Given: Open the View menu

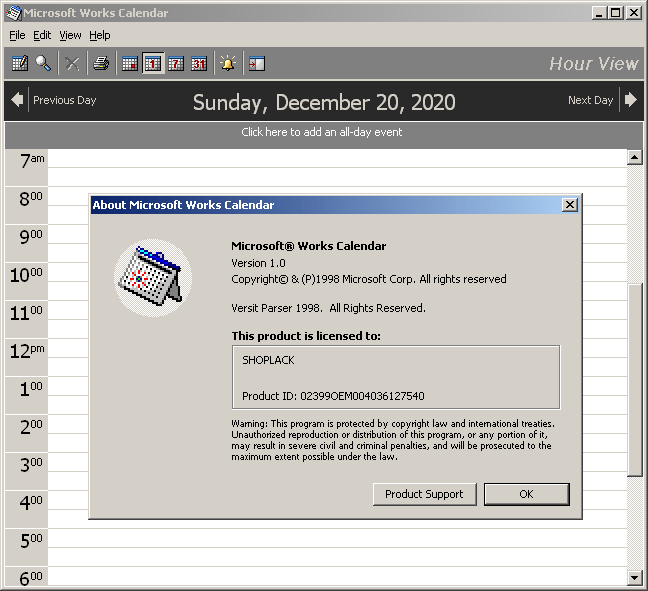Looking at the screenshot, I should (70, 36).
